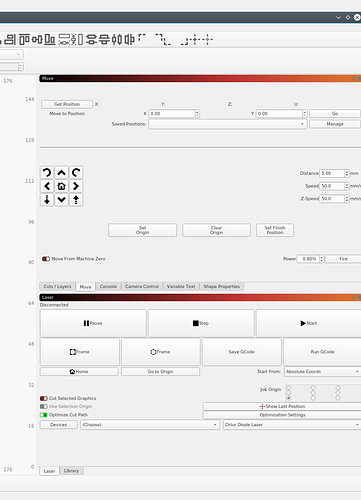
Task: Stop the laser job
Action: point(201,323)
